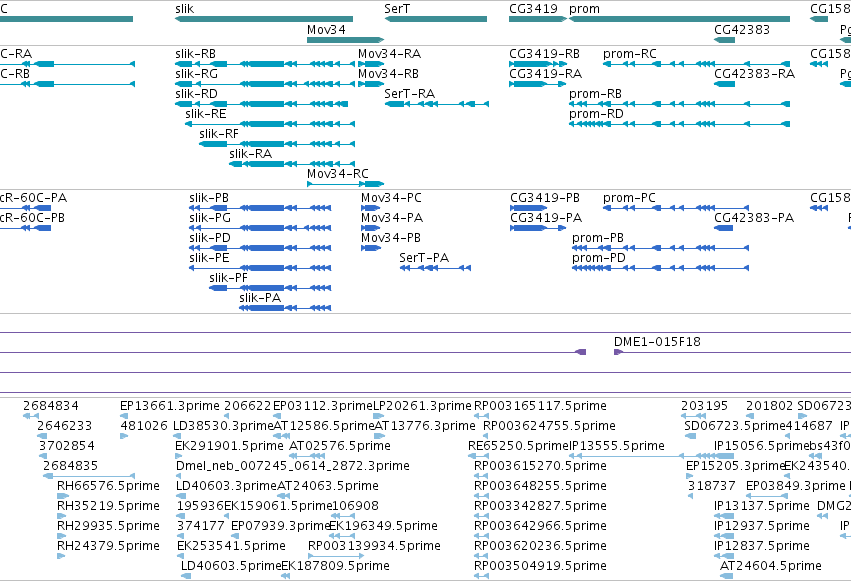Click transcript label prom-RD
851x581 pixels.
pyautogui.click(x=596, y=113)
